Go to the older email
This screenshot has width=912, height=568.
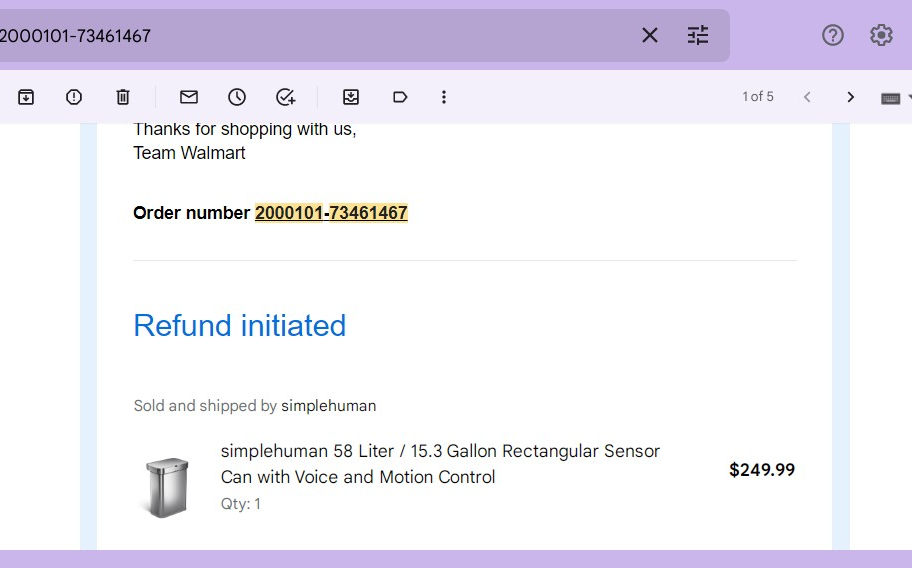coord(850,97)
